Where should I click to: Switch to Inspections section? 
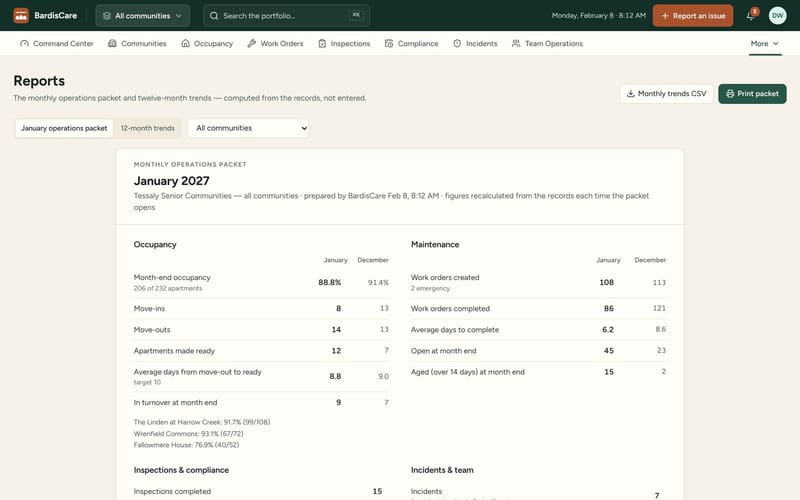click(344, 43)
